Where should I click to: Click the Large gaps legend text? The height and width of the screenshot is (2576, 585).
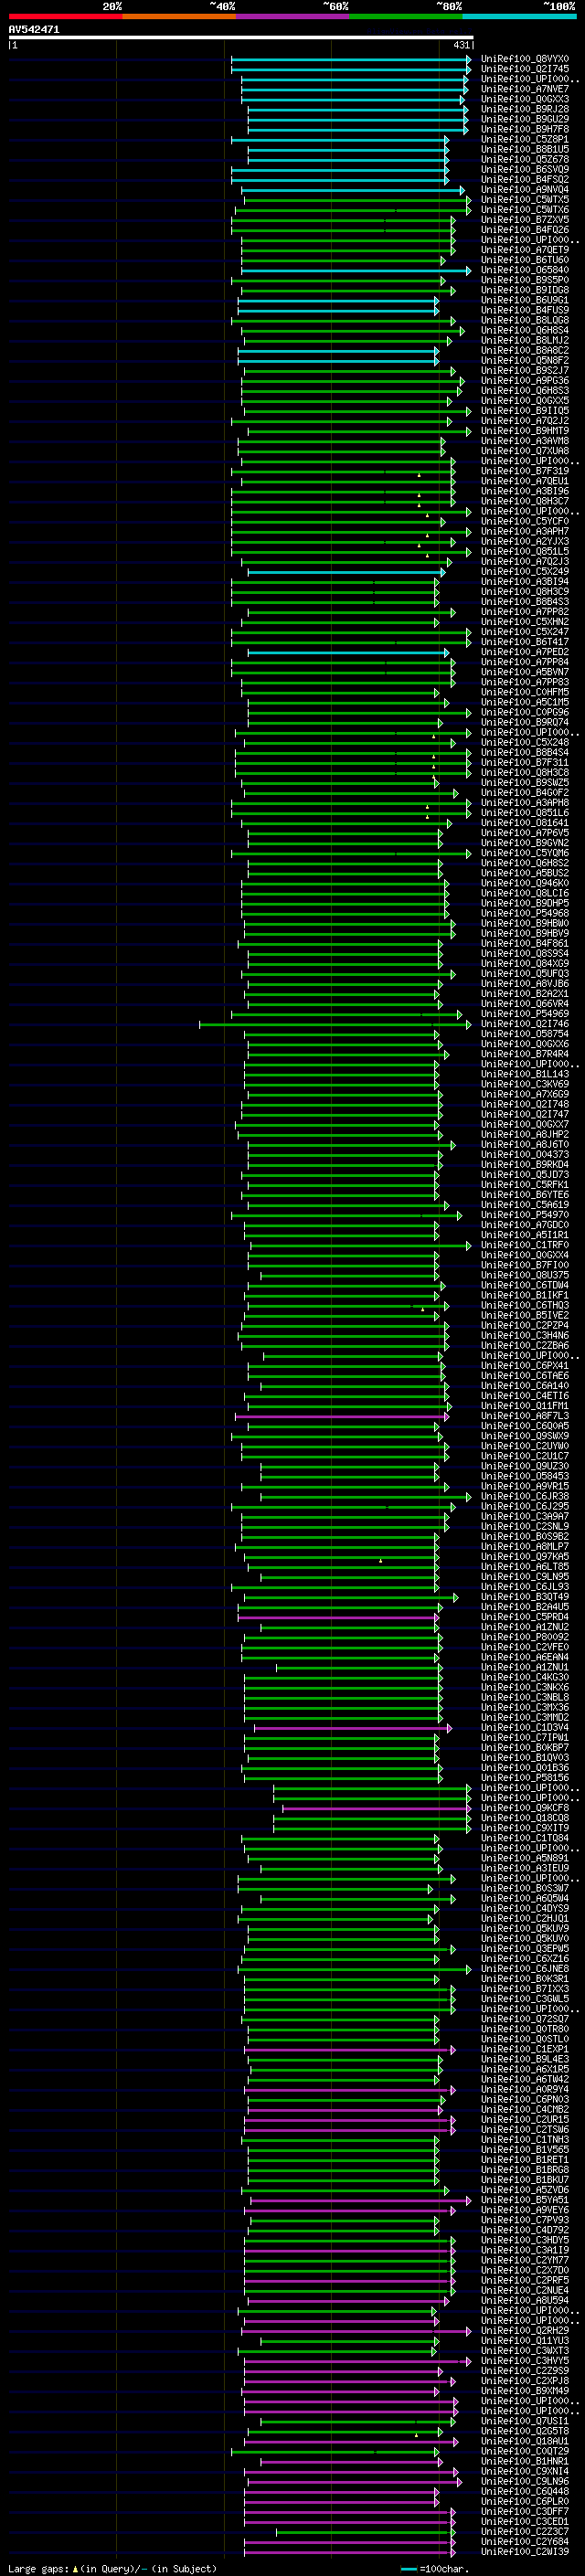(x=112, y=2569)
